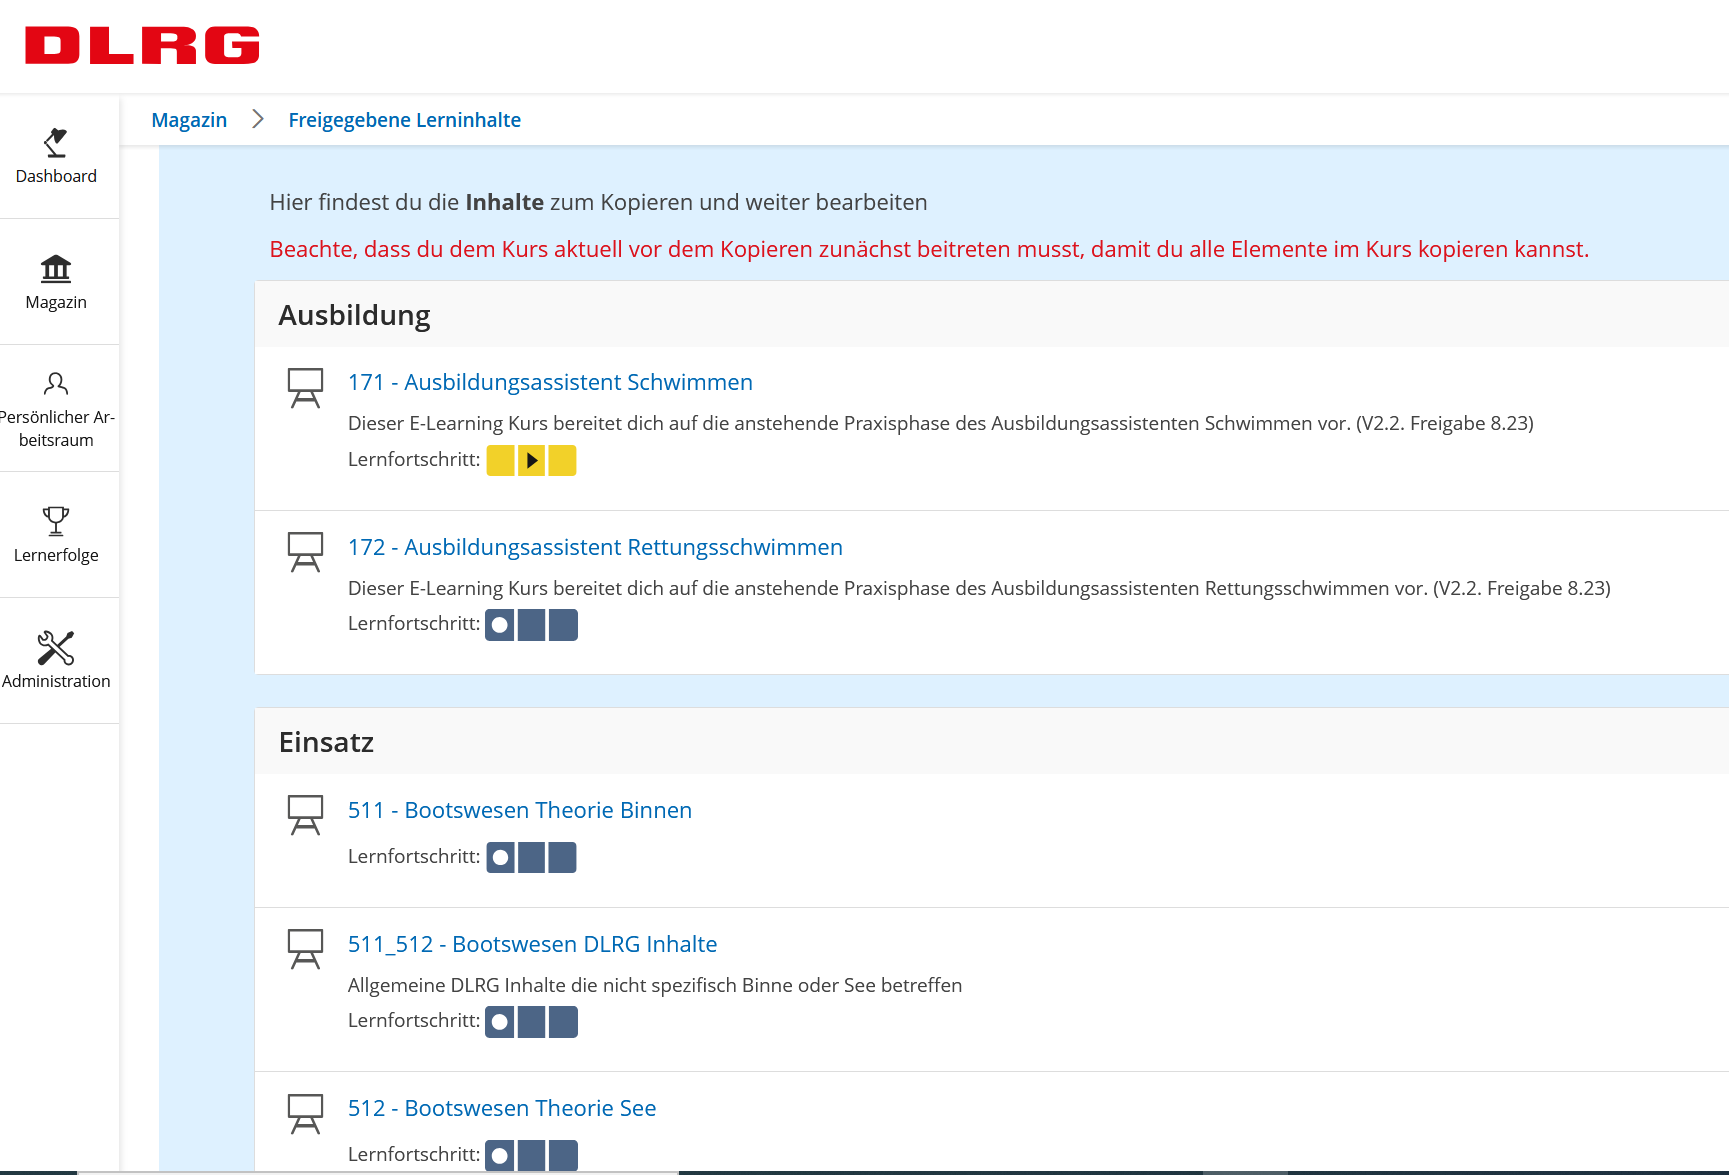Click course icon beside 172 Ausbildungsassistent Rettungsschwimmen
The height and width of the screenshot is (1175, 1729).
tap(305, 552)
